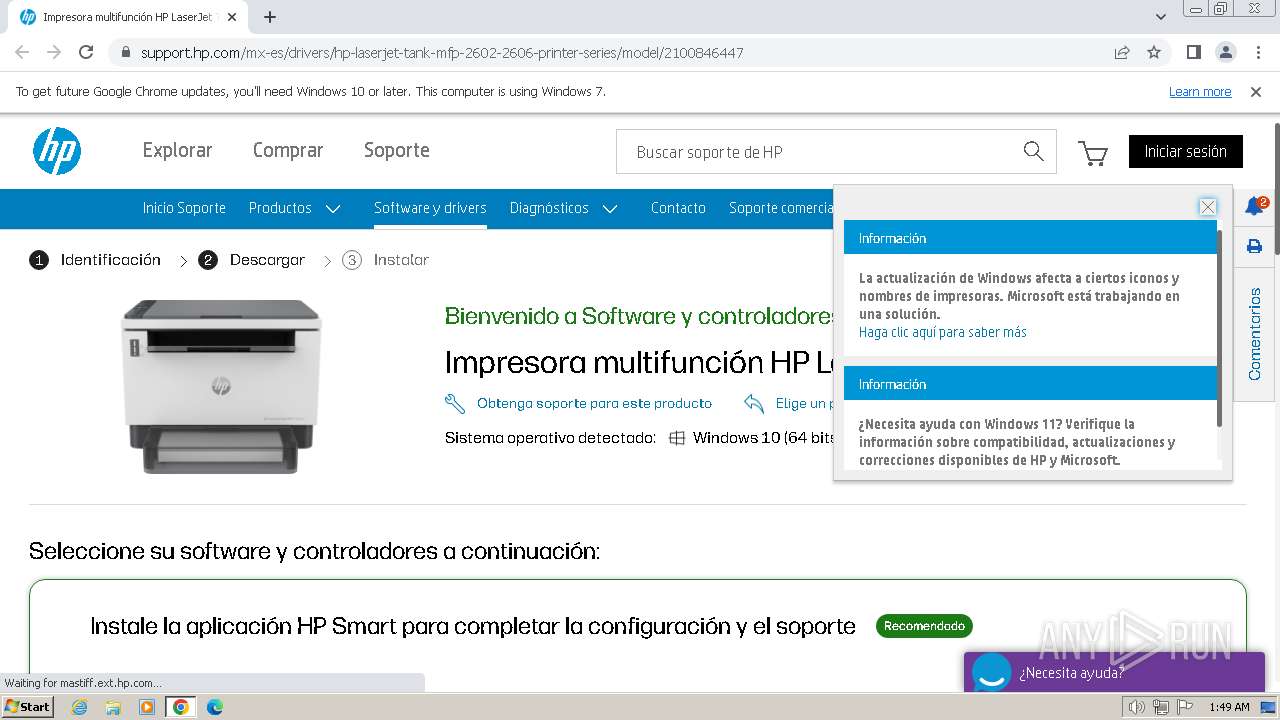Screen dimensions: 1280x720
Task: Open the notifications bell icon
Action: 1254,207
